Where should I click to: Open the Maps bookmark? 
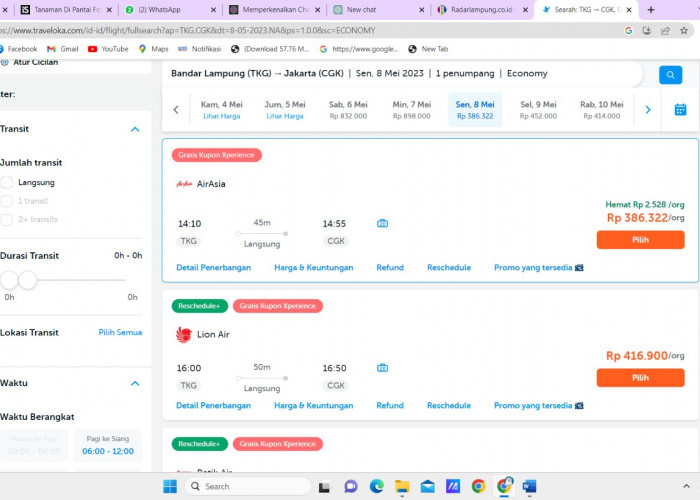(x=154, y=49)
